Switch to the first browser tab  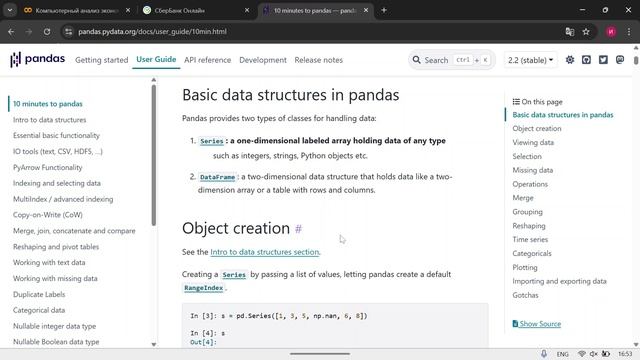77,10
